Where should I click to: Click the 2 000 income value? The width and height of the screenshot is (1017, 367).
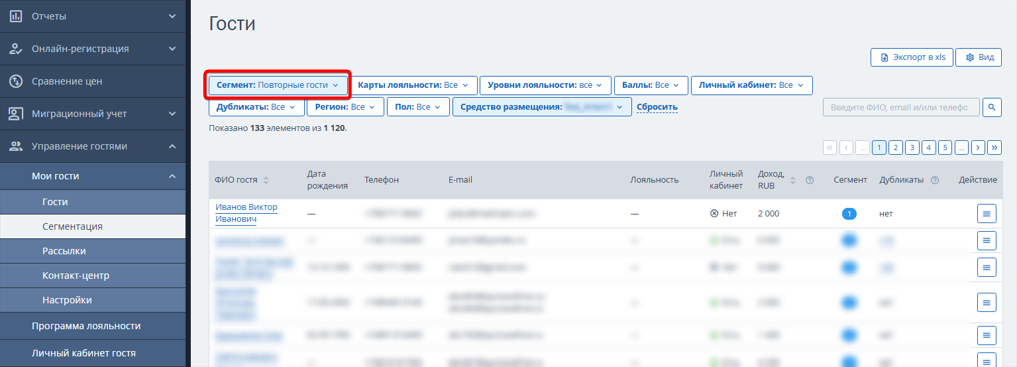769,213
